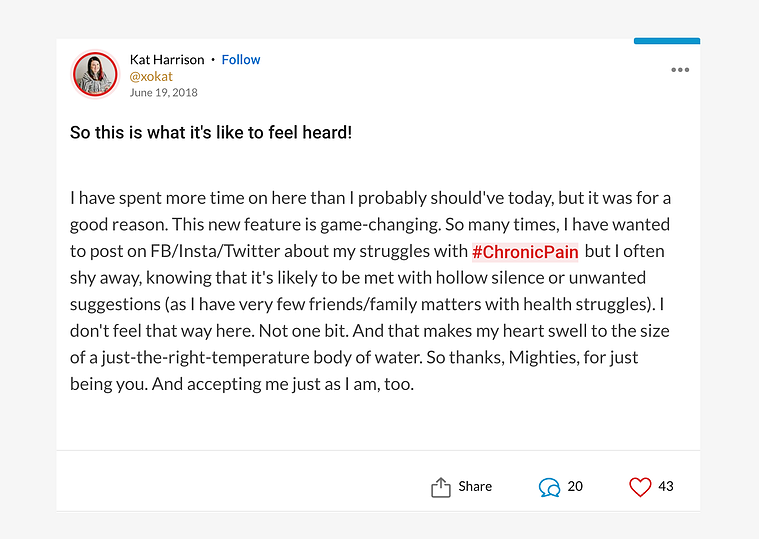Like the post with the heart icon
759x539 pixels.
(640, 487)
